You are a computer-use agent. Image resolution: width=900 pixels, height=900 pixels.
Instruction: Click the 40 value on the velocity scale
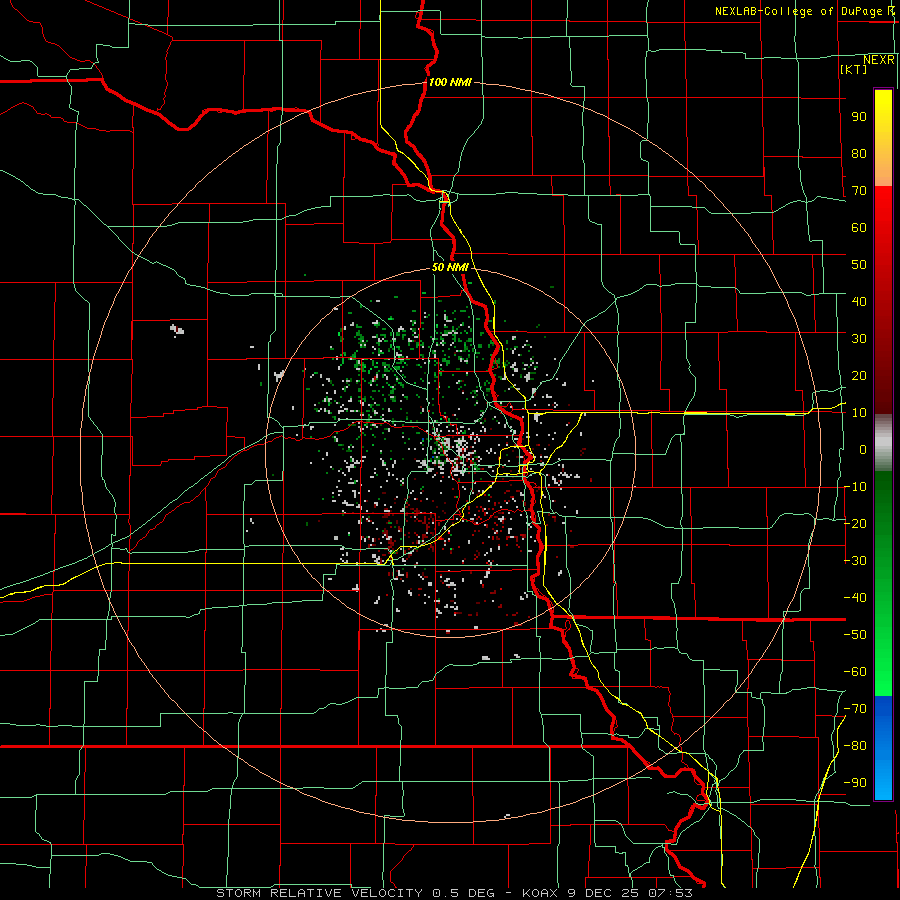859,302
